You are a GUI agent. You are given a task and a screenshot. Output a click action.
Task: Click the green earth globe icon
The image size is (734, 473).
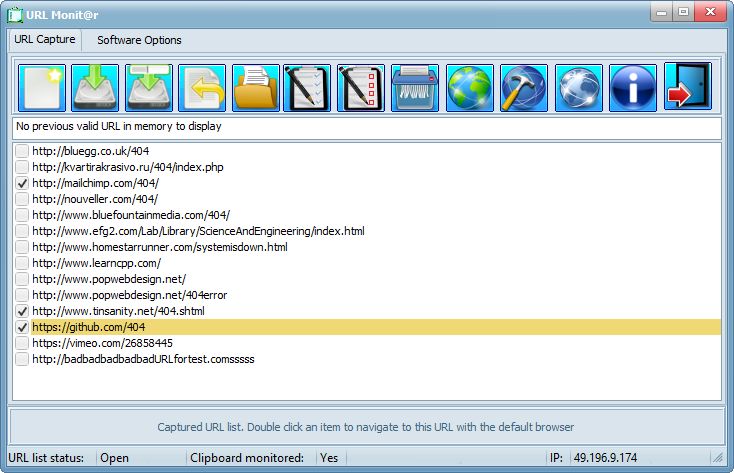tap(470, 88)
